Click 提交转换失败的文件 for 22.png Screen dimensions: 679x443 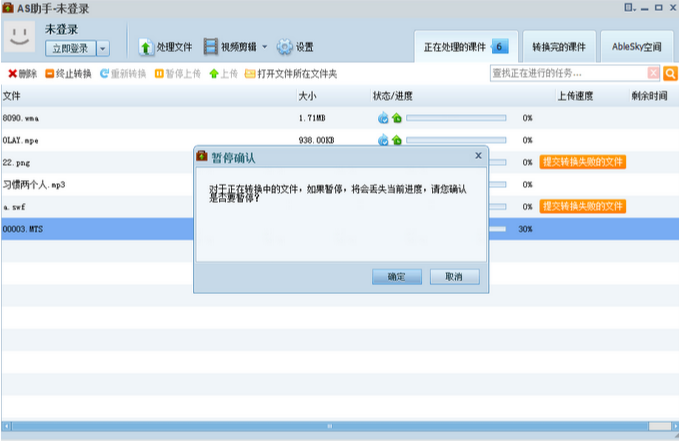tap(583, 162)
